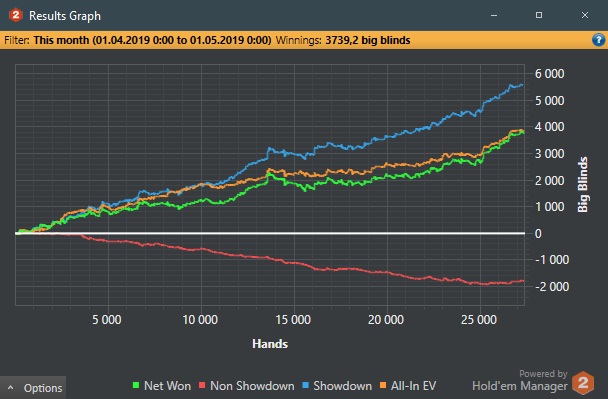Click the filter text 'This month (01.04.2019 0:00 to 01.05.2019 0:00)'
Screen dimensions: 608x399
pos(152,40)
